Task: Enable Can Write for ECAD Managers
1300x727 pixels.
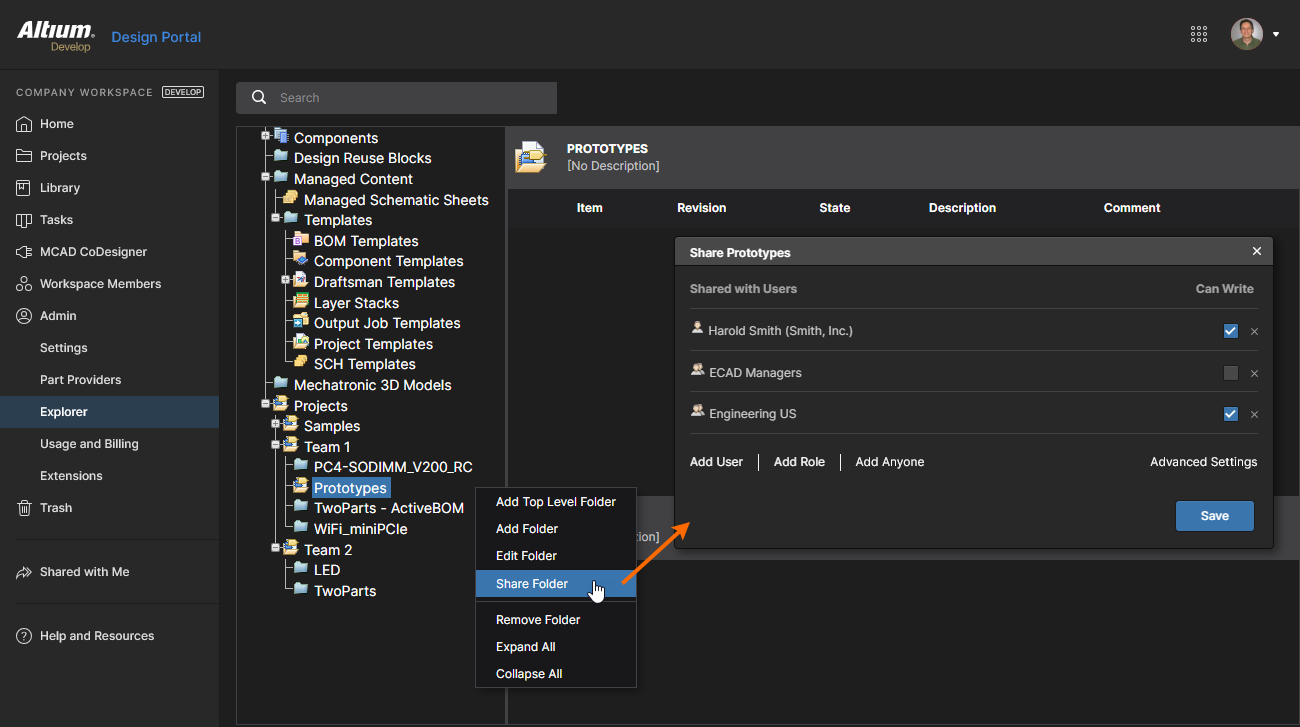Action: 1230,373
